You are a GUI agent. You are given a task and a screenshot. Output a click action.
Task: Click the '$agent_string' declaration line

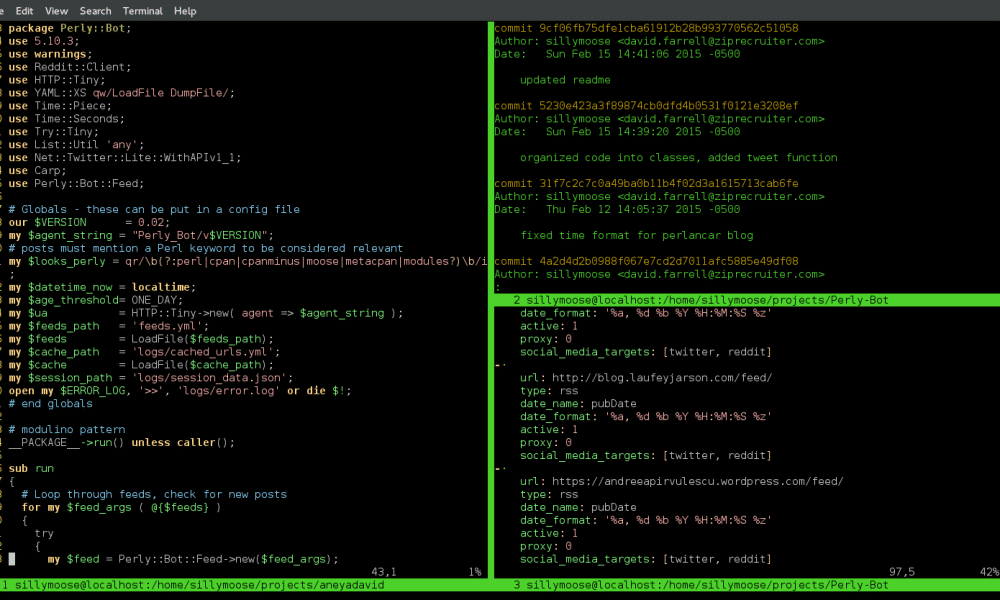click(x=141, y=235)
